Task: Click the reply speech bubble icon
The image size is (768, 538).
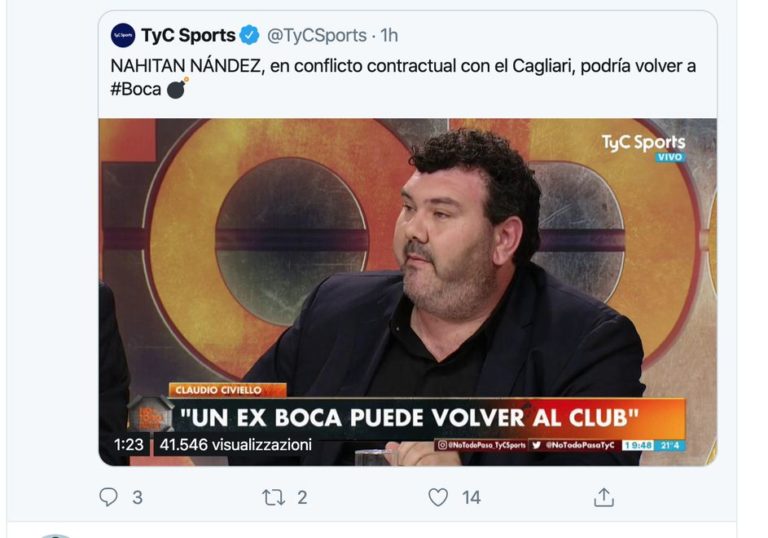Action: 108,497
